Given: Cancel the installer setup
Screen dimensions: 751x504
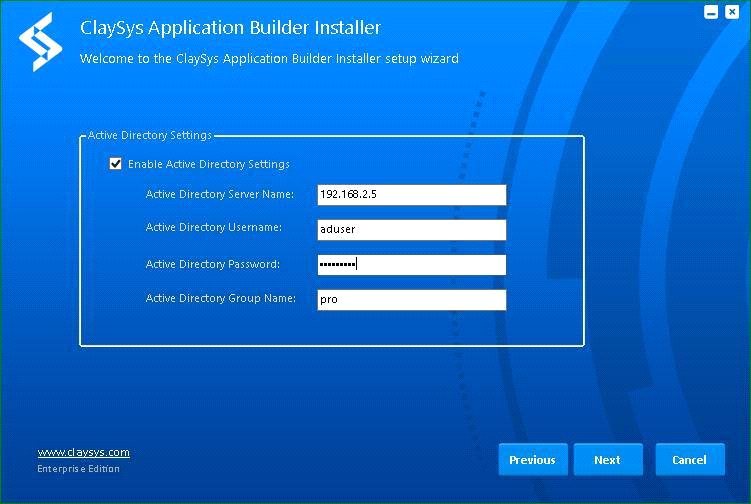Looking at the screenshot, I should pyautogui.click(x=690, y=459).
